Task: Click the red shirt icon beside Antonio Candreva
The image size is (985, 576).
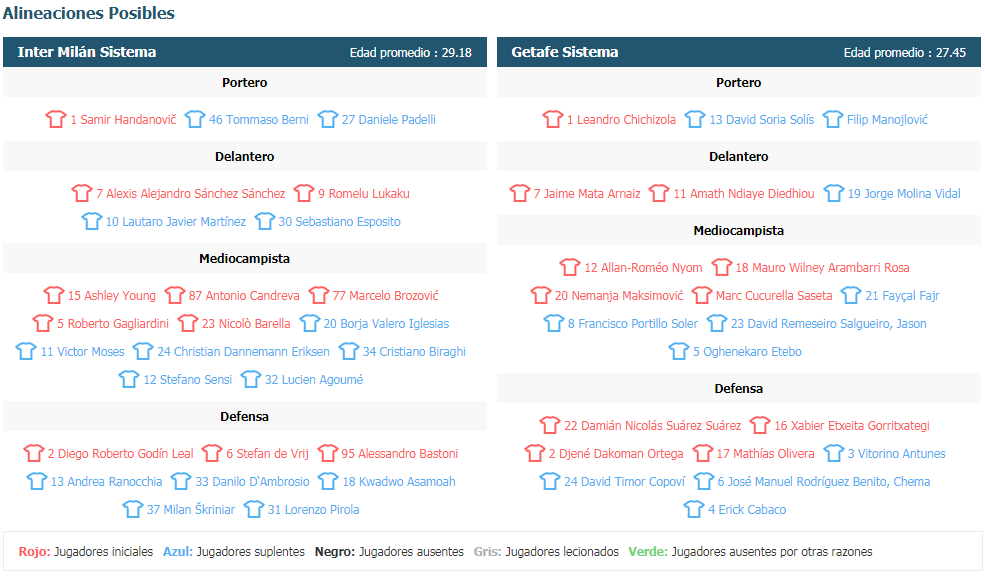Action: point(175,295)
